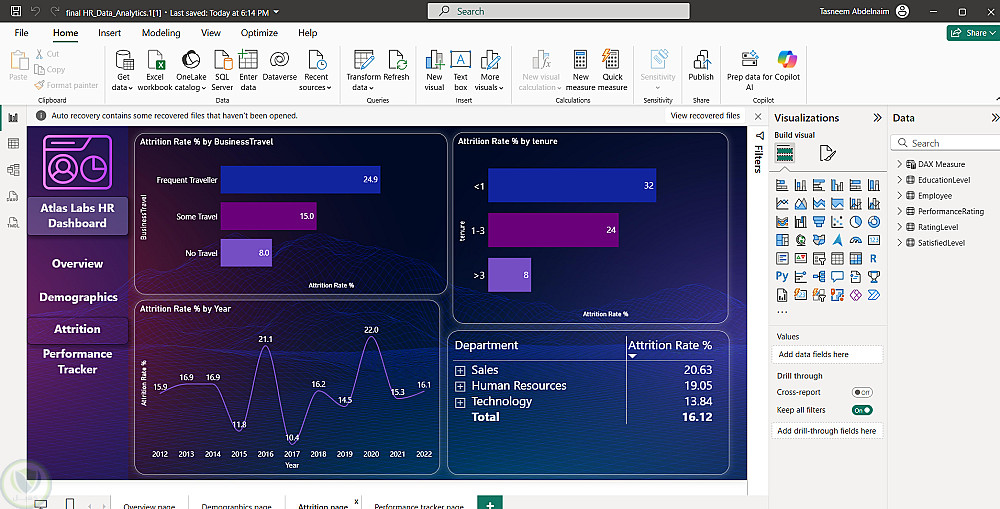Open DAX query view in sidebar

(x=13, y=196)
